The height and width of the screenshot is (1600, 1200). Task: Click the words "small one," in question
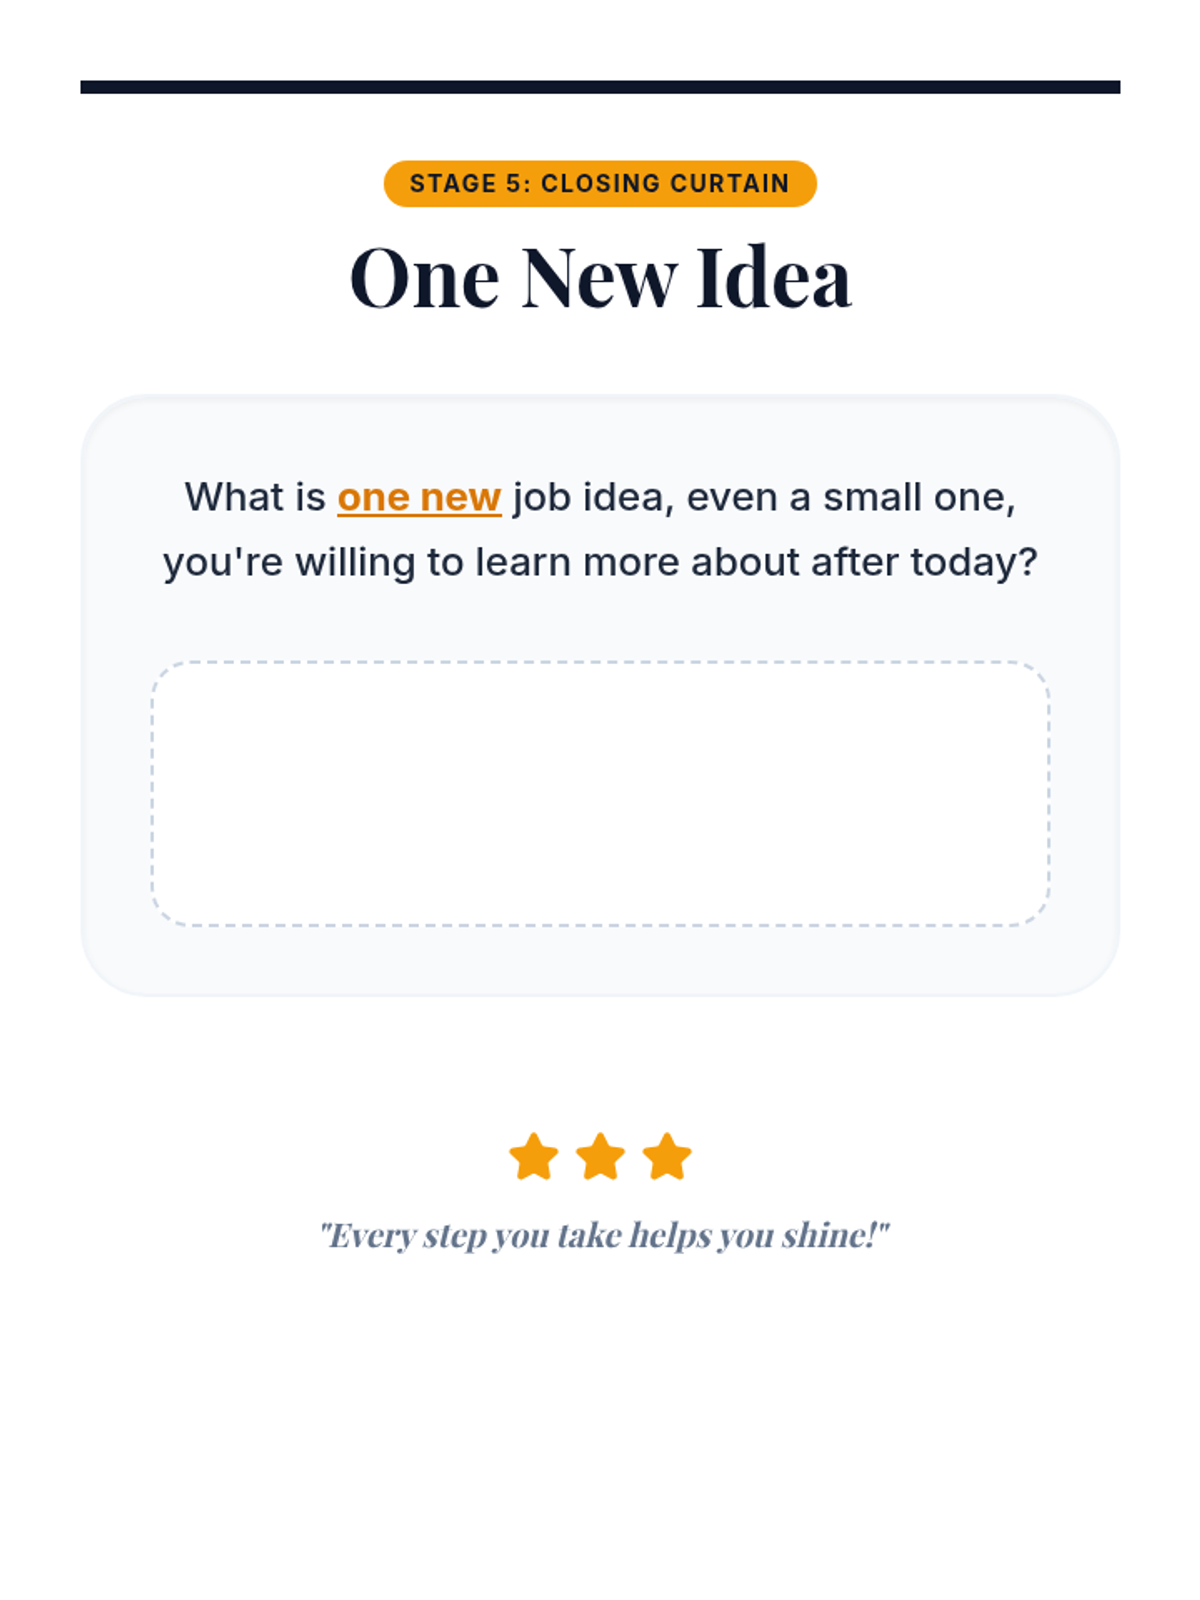pyautogui.click(x=919, y=498)
